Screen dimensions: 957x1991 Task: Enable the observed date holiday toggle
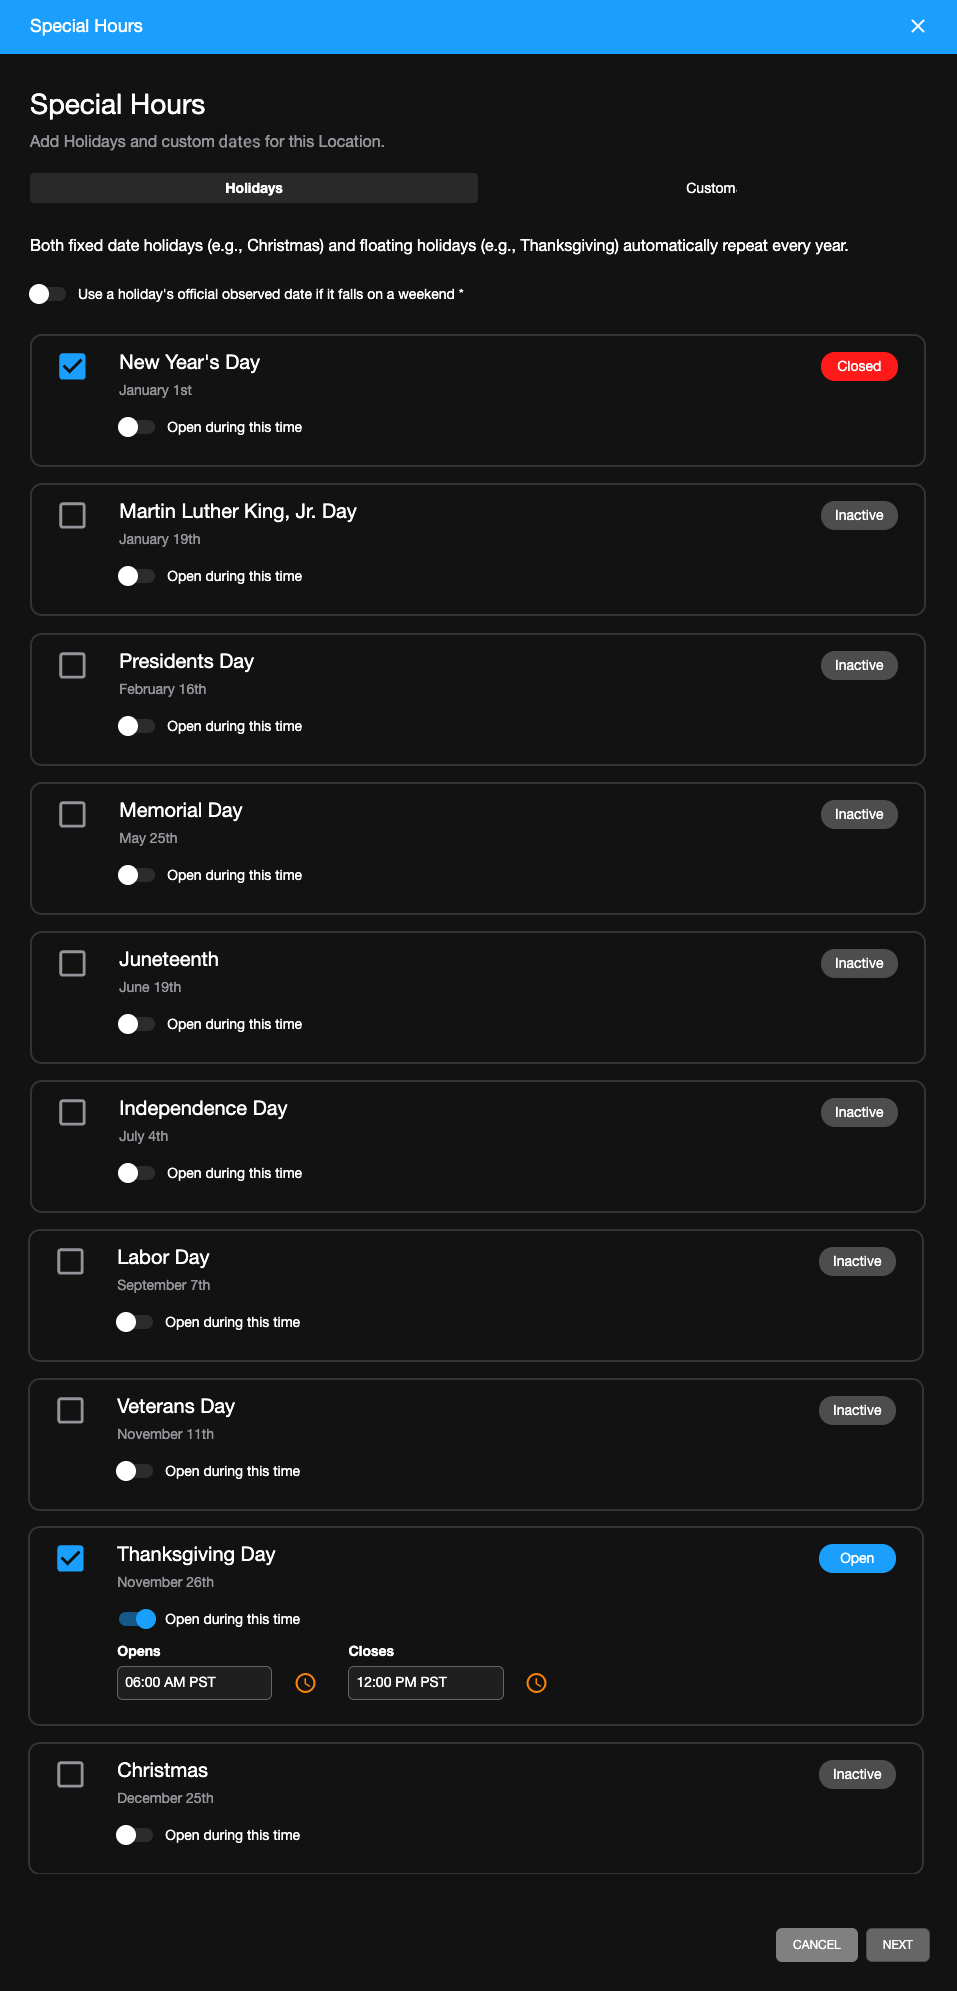click(47, 293)
